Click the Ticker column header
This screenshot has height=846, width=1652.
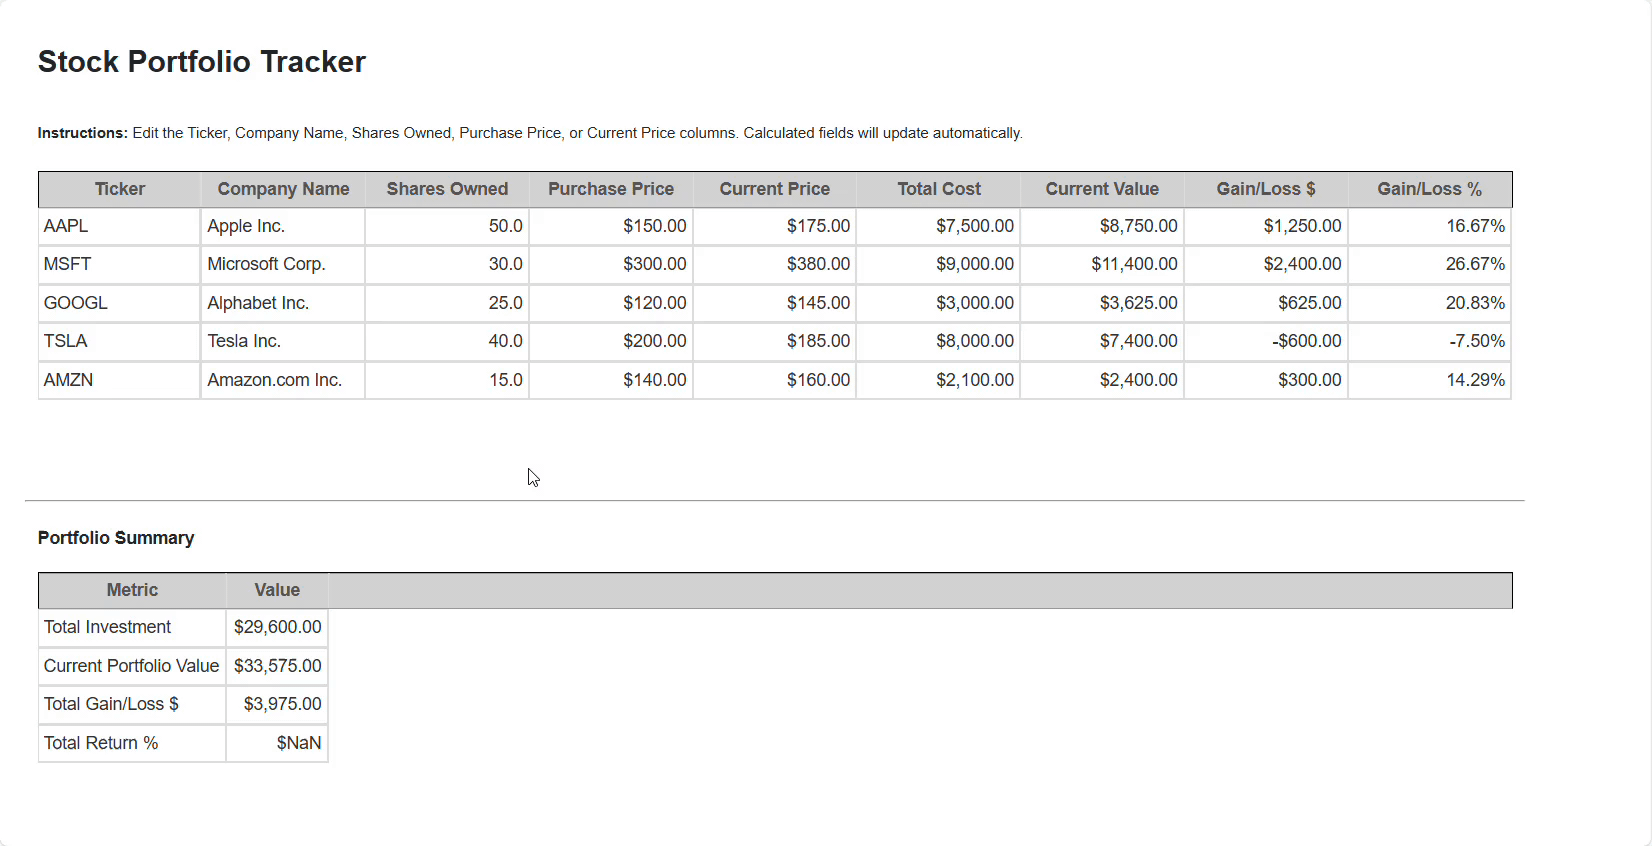(120, 189)
